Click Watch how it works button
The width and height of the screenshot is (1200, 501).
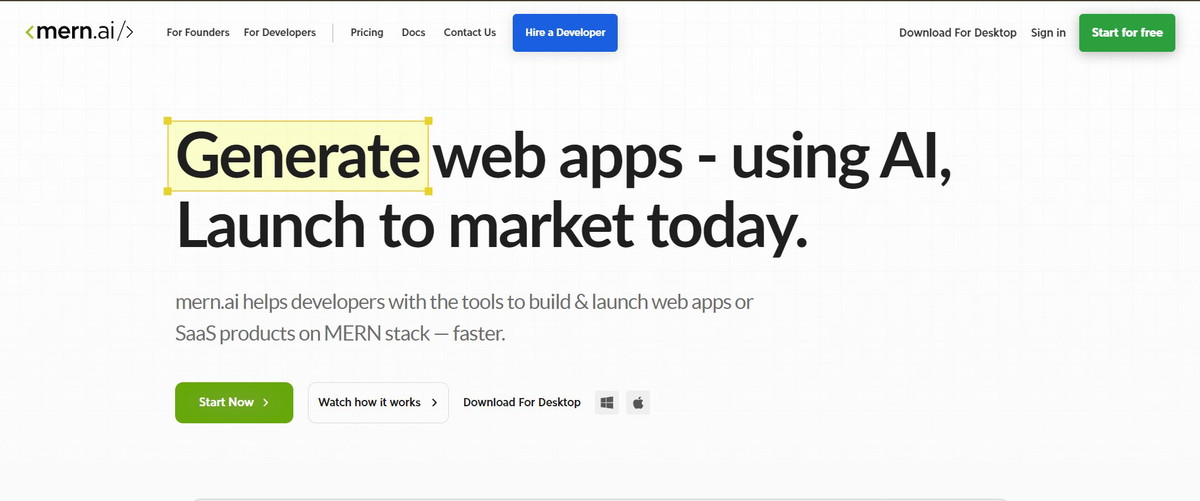pos(378,402)
